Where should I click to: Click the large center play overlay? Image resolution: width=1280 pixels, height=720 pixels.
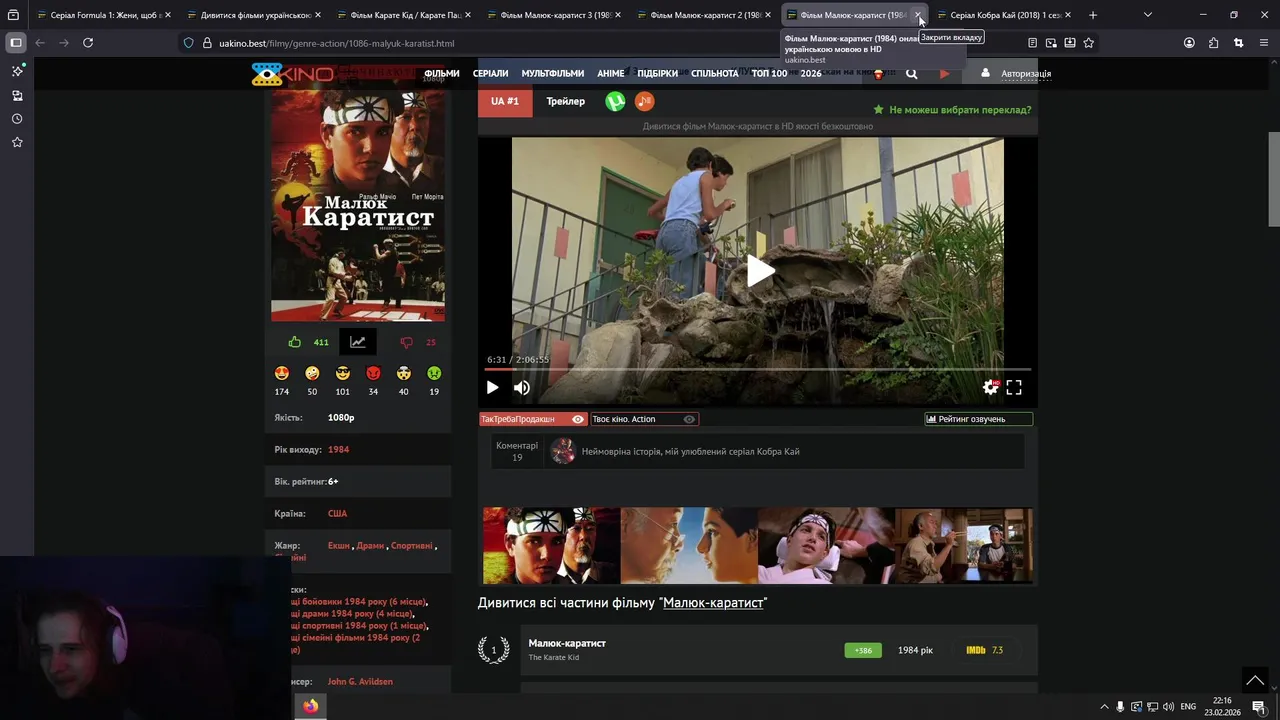(x=759, y=270)
